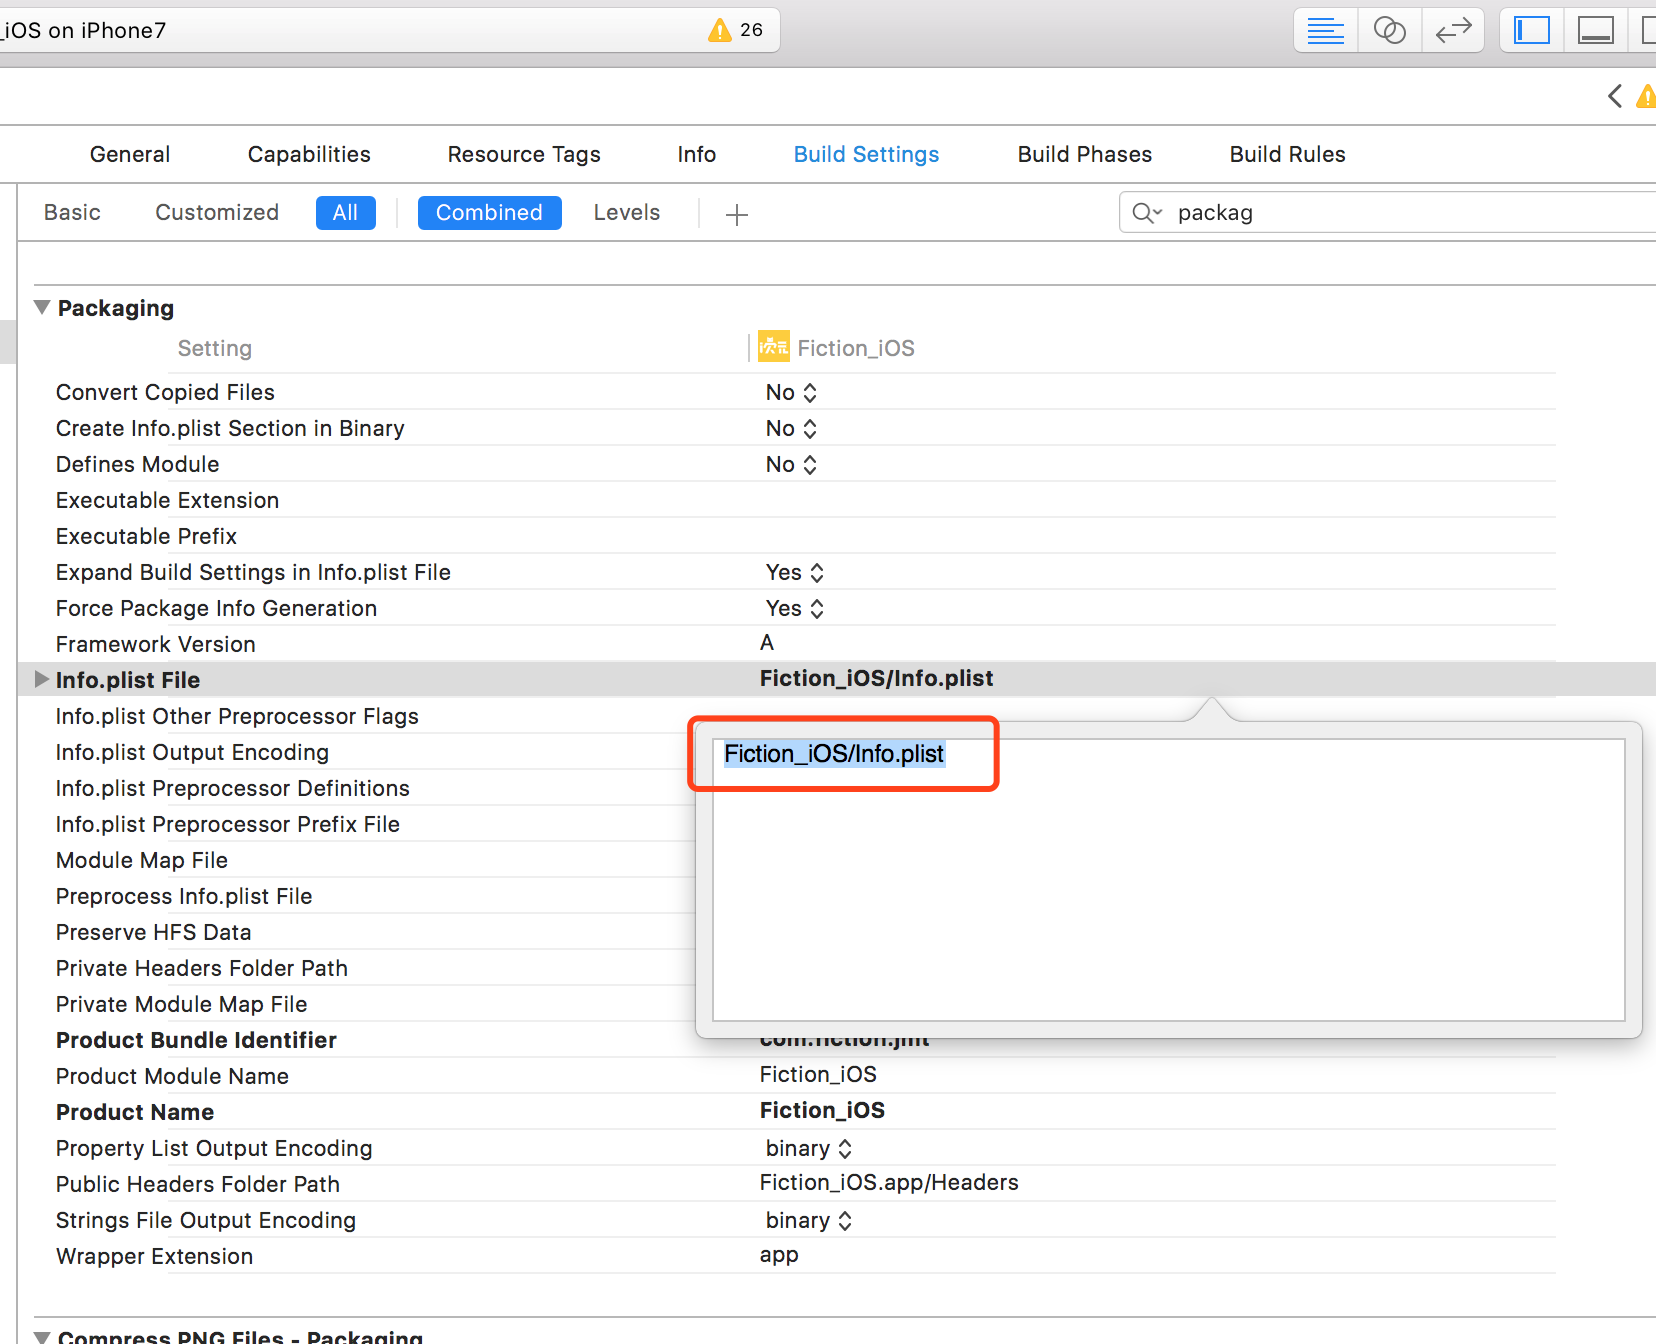The width and height of the screenshot is (1656, 1344).
Task: Show the standard editor
Action: [1325, 30]
